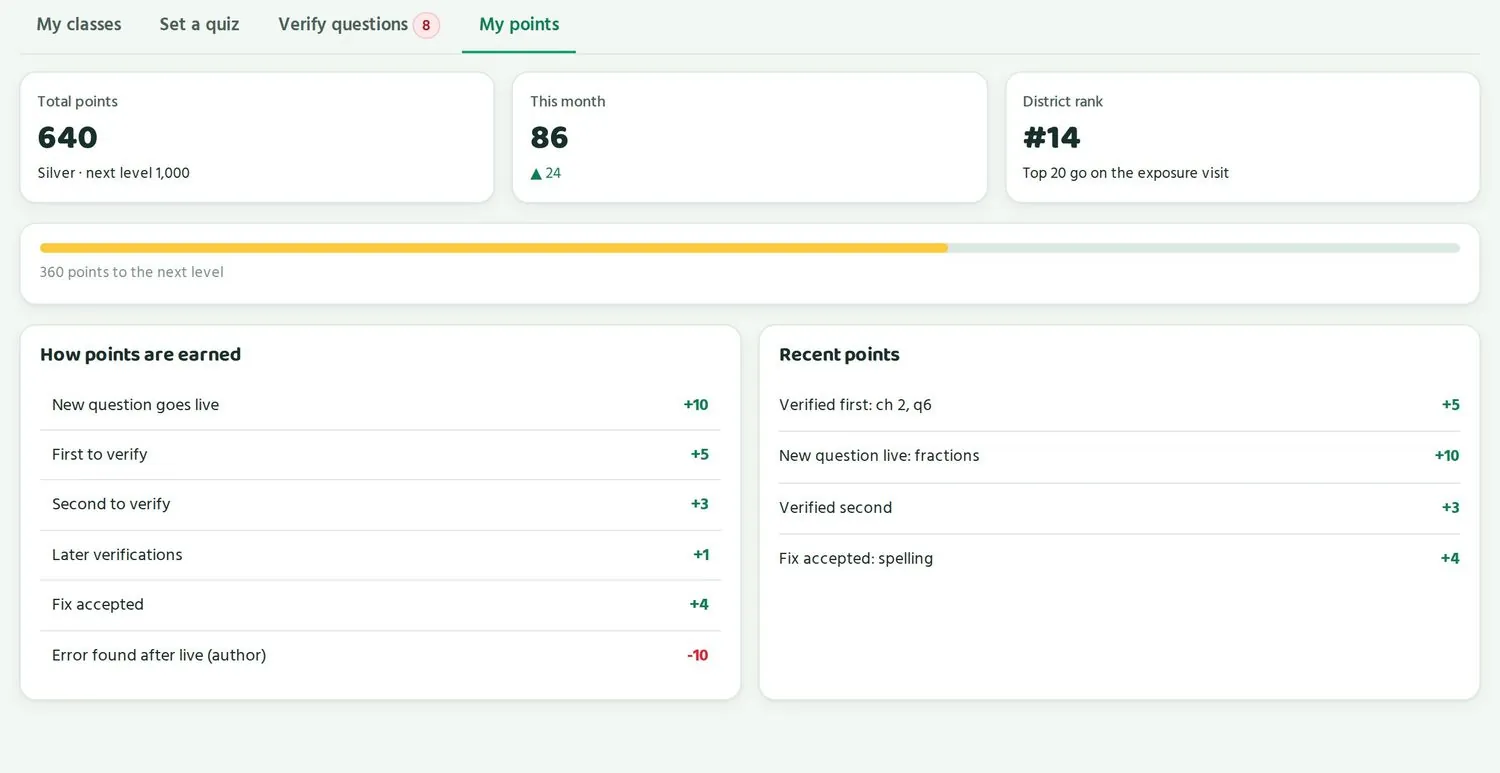The width and height of the screenshot is (1500, 773).
Task: Open the Verify questions tab
Action: (358, 25)
